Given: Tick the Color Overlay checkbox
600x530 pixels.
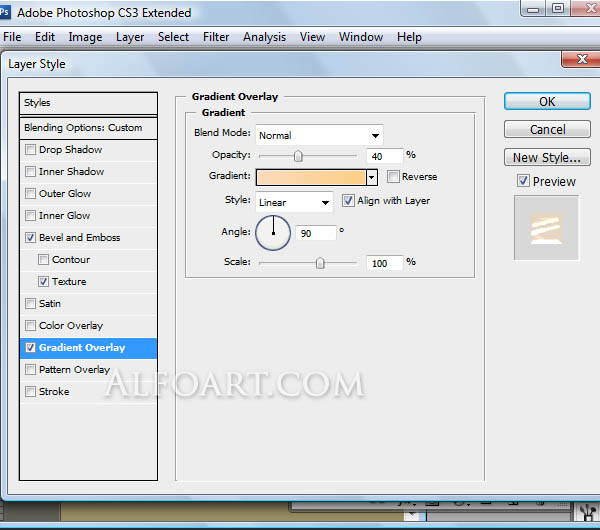Looking at the screenshot, I should click(30, 326).
